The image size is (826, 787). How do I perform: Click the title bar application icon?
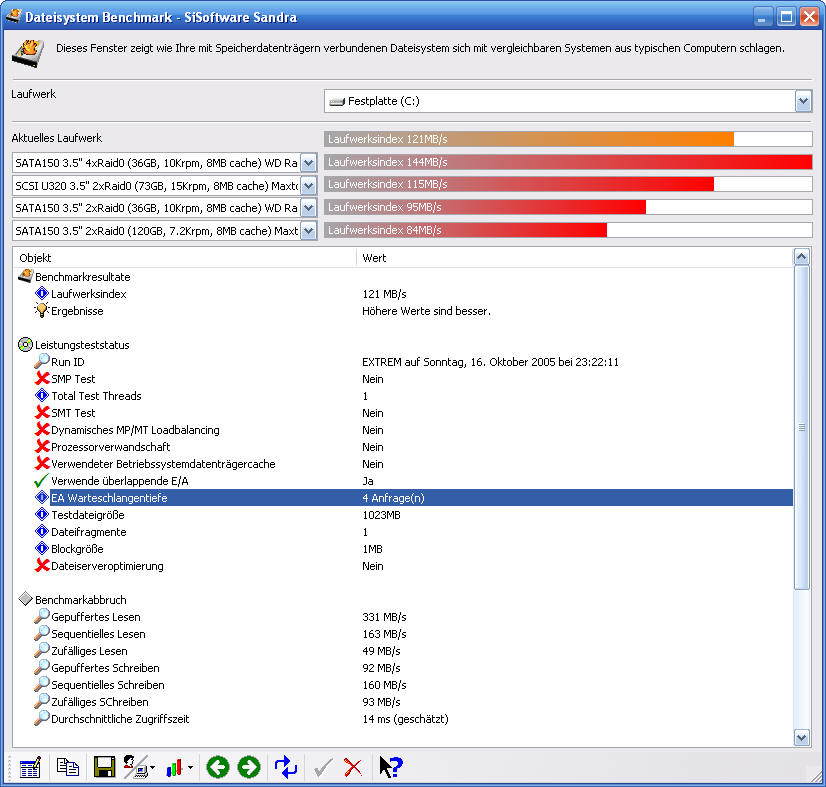(x=13, y=16)
